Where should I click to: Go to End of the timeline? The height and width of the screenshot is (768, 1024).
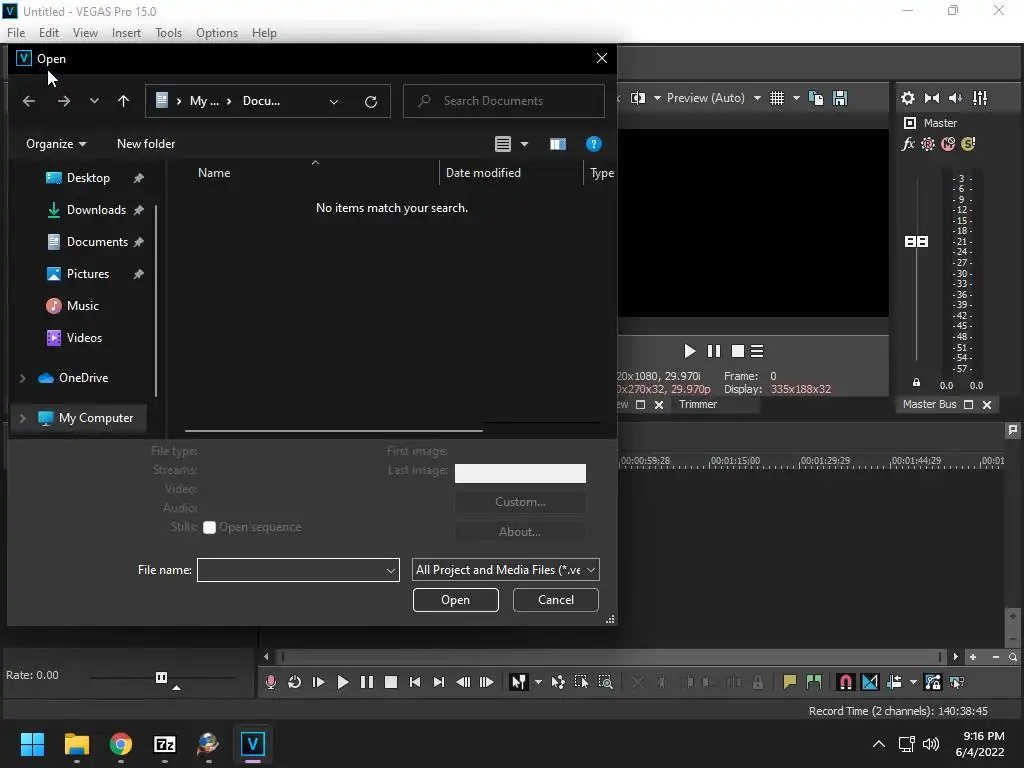point(439,682)
